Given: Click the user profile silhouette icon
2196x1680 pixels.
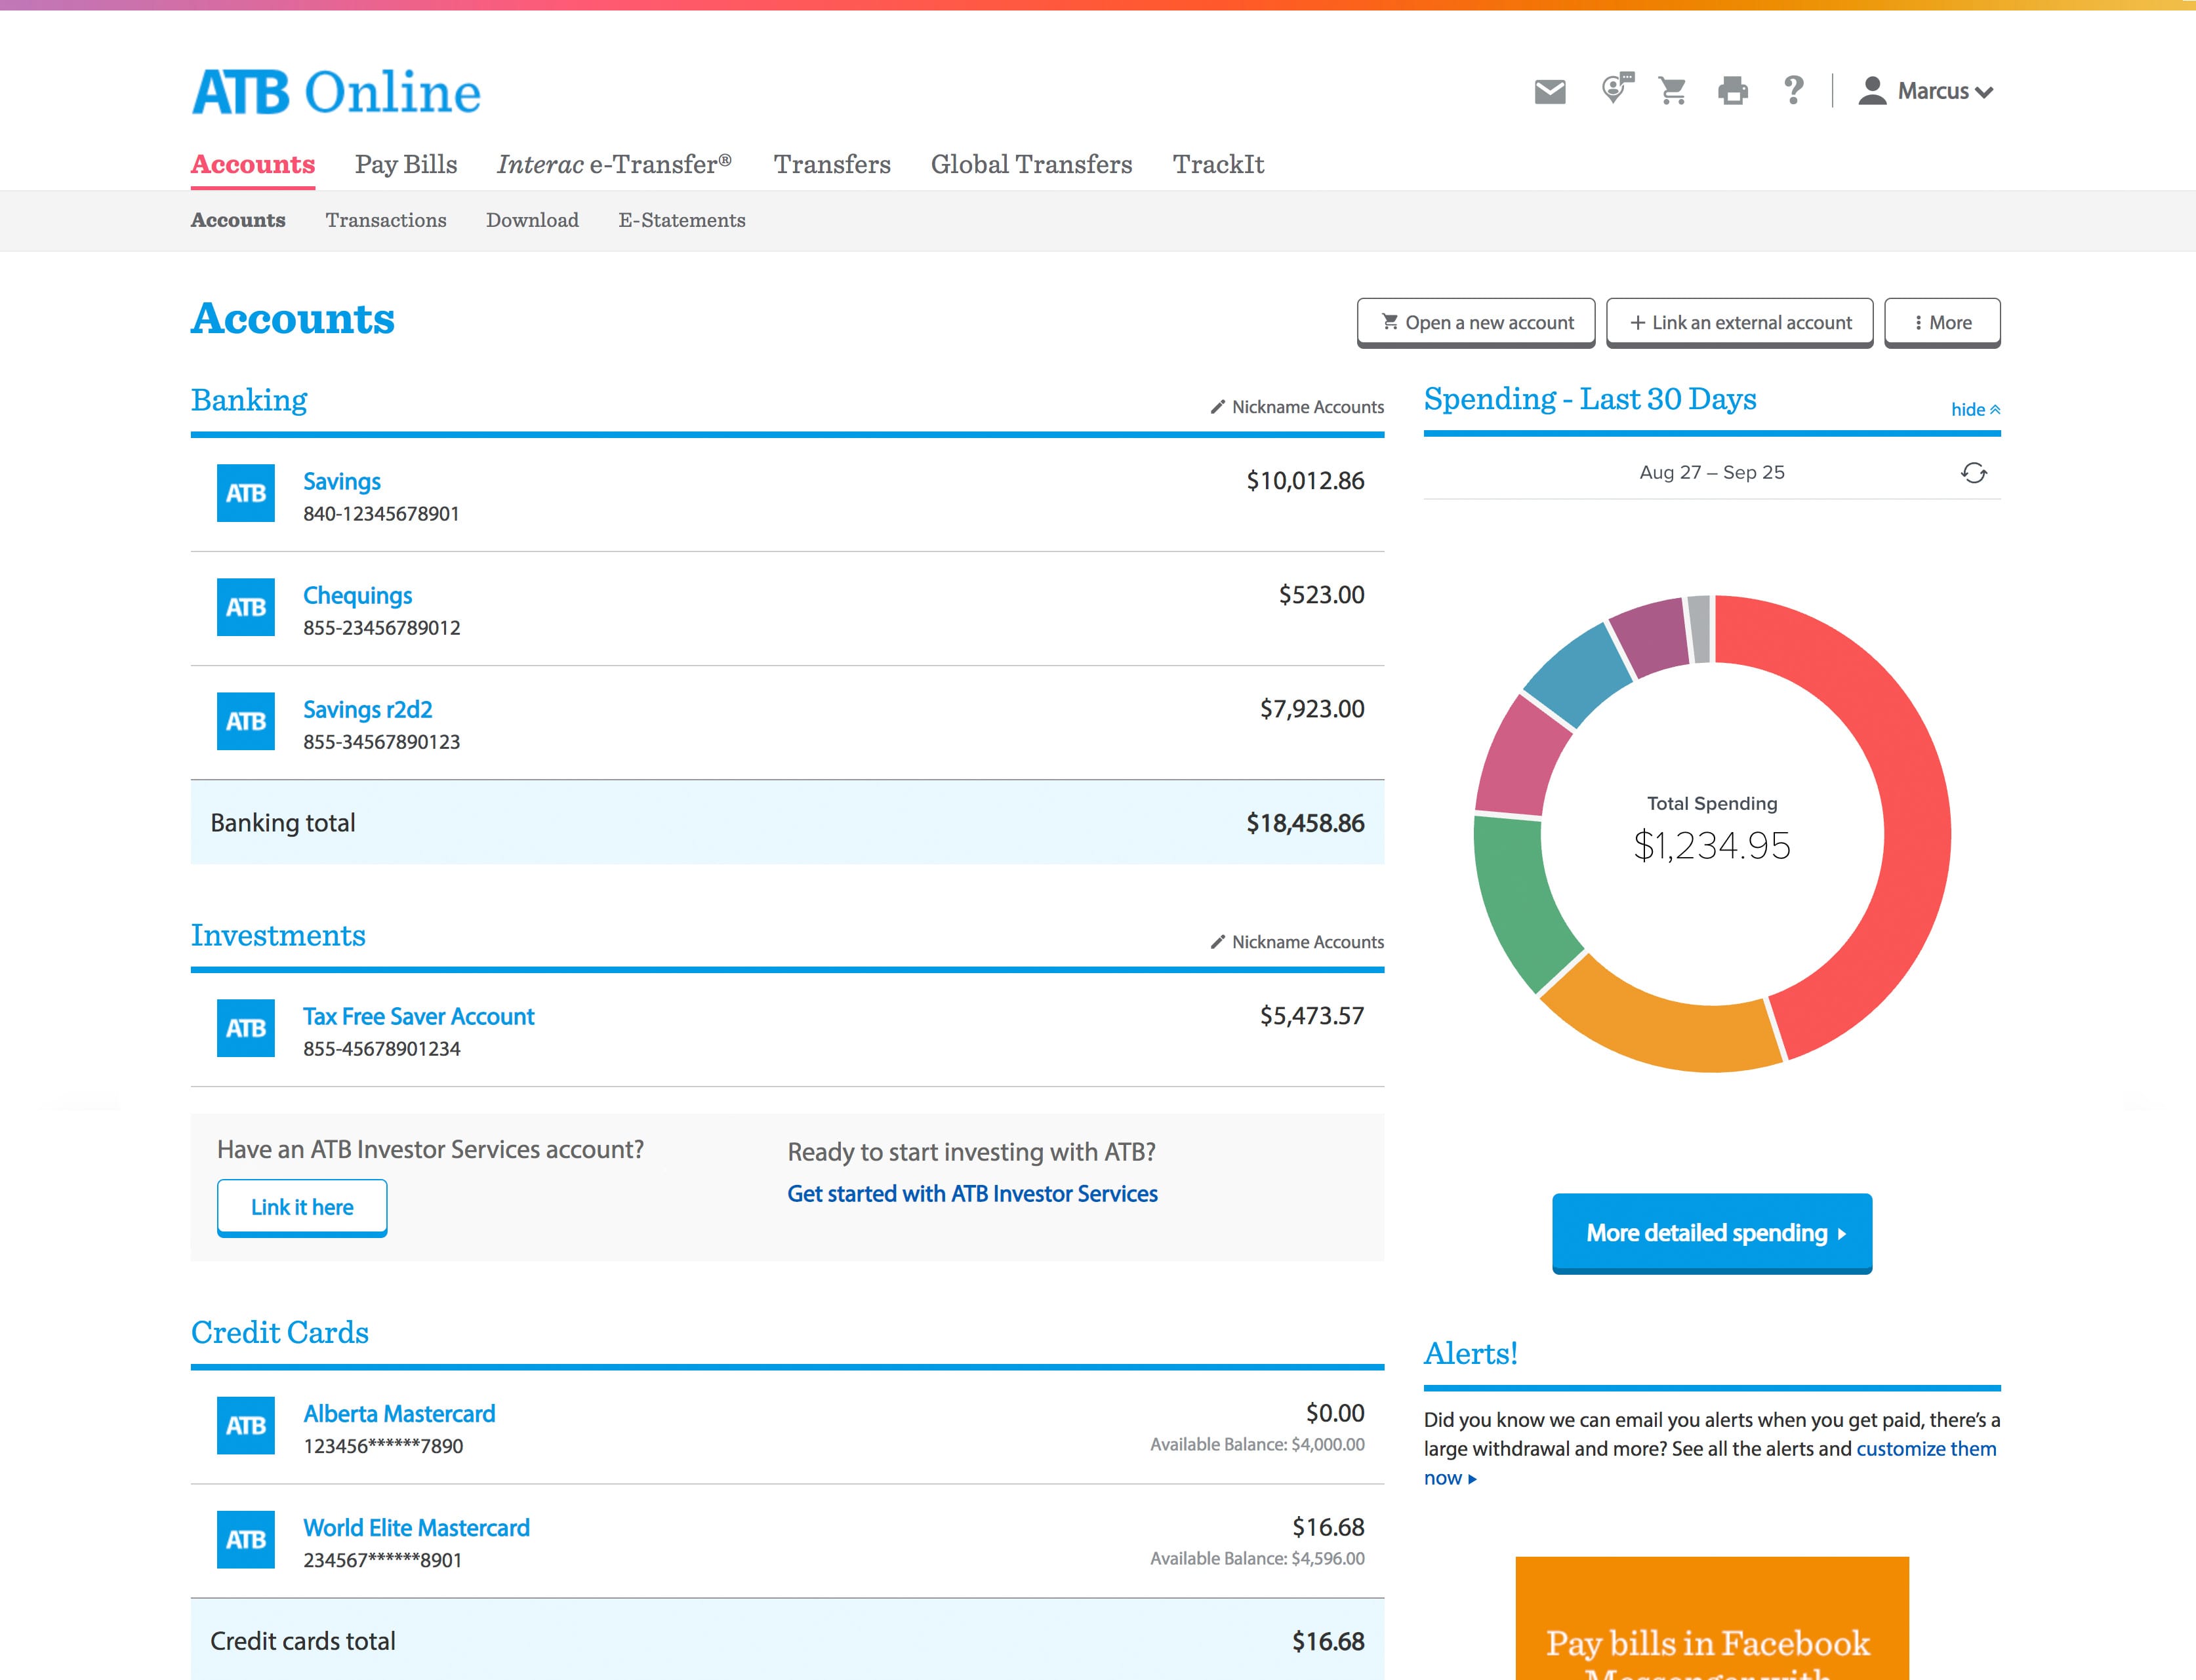Looking at the screenshot, I should 1872,91.
